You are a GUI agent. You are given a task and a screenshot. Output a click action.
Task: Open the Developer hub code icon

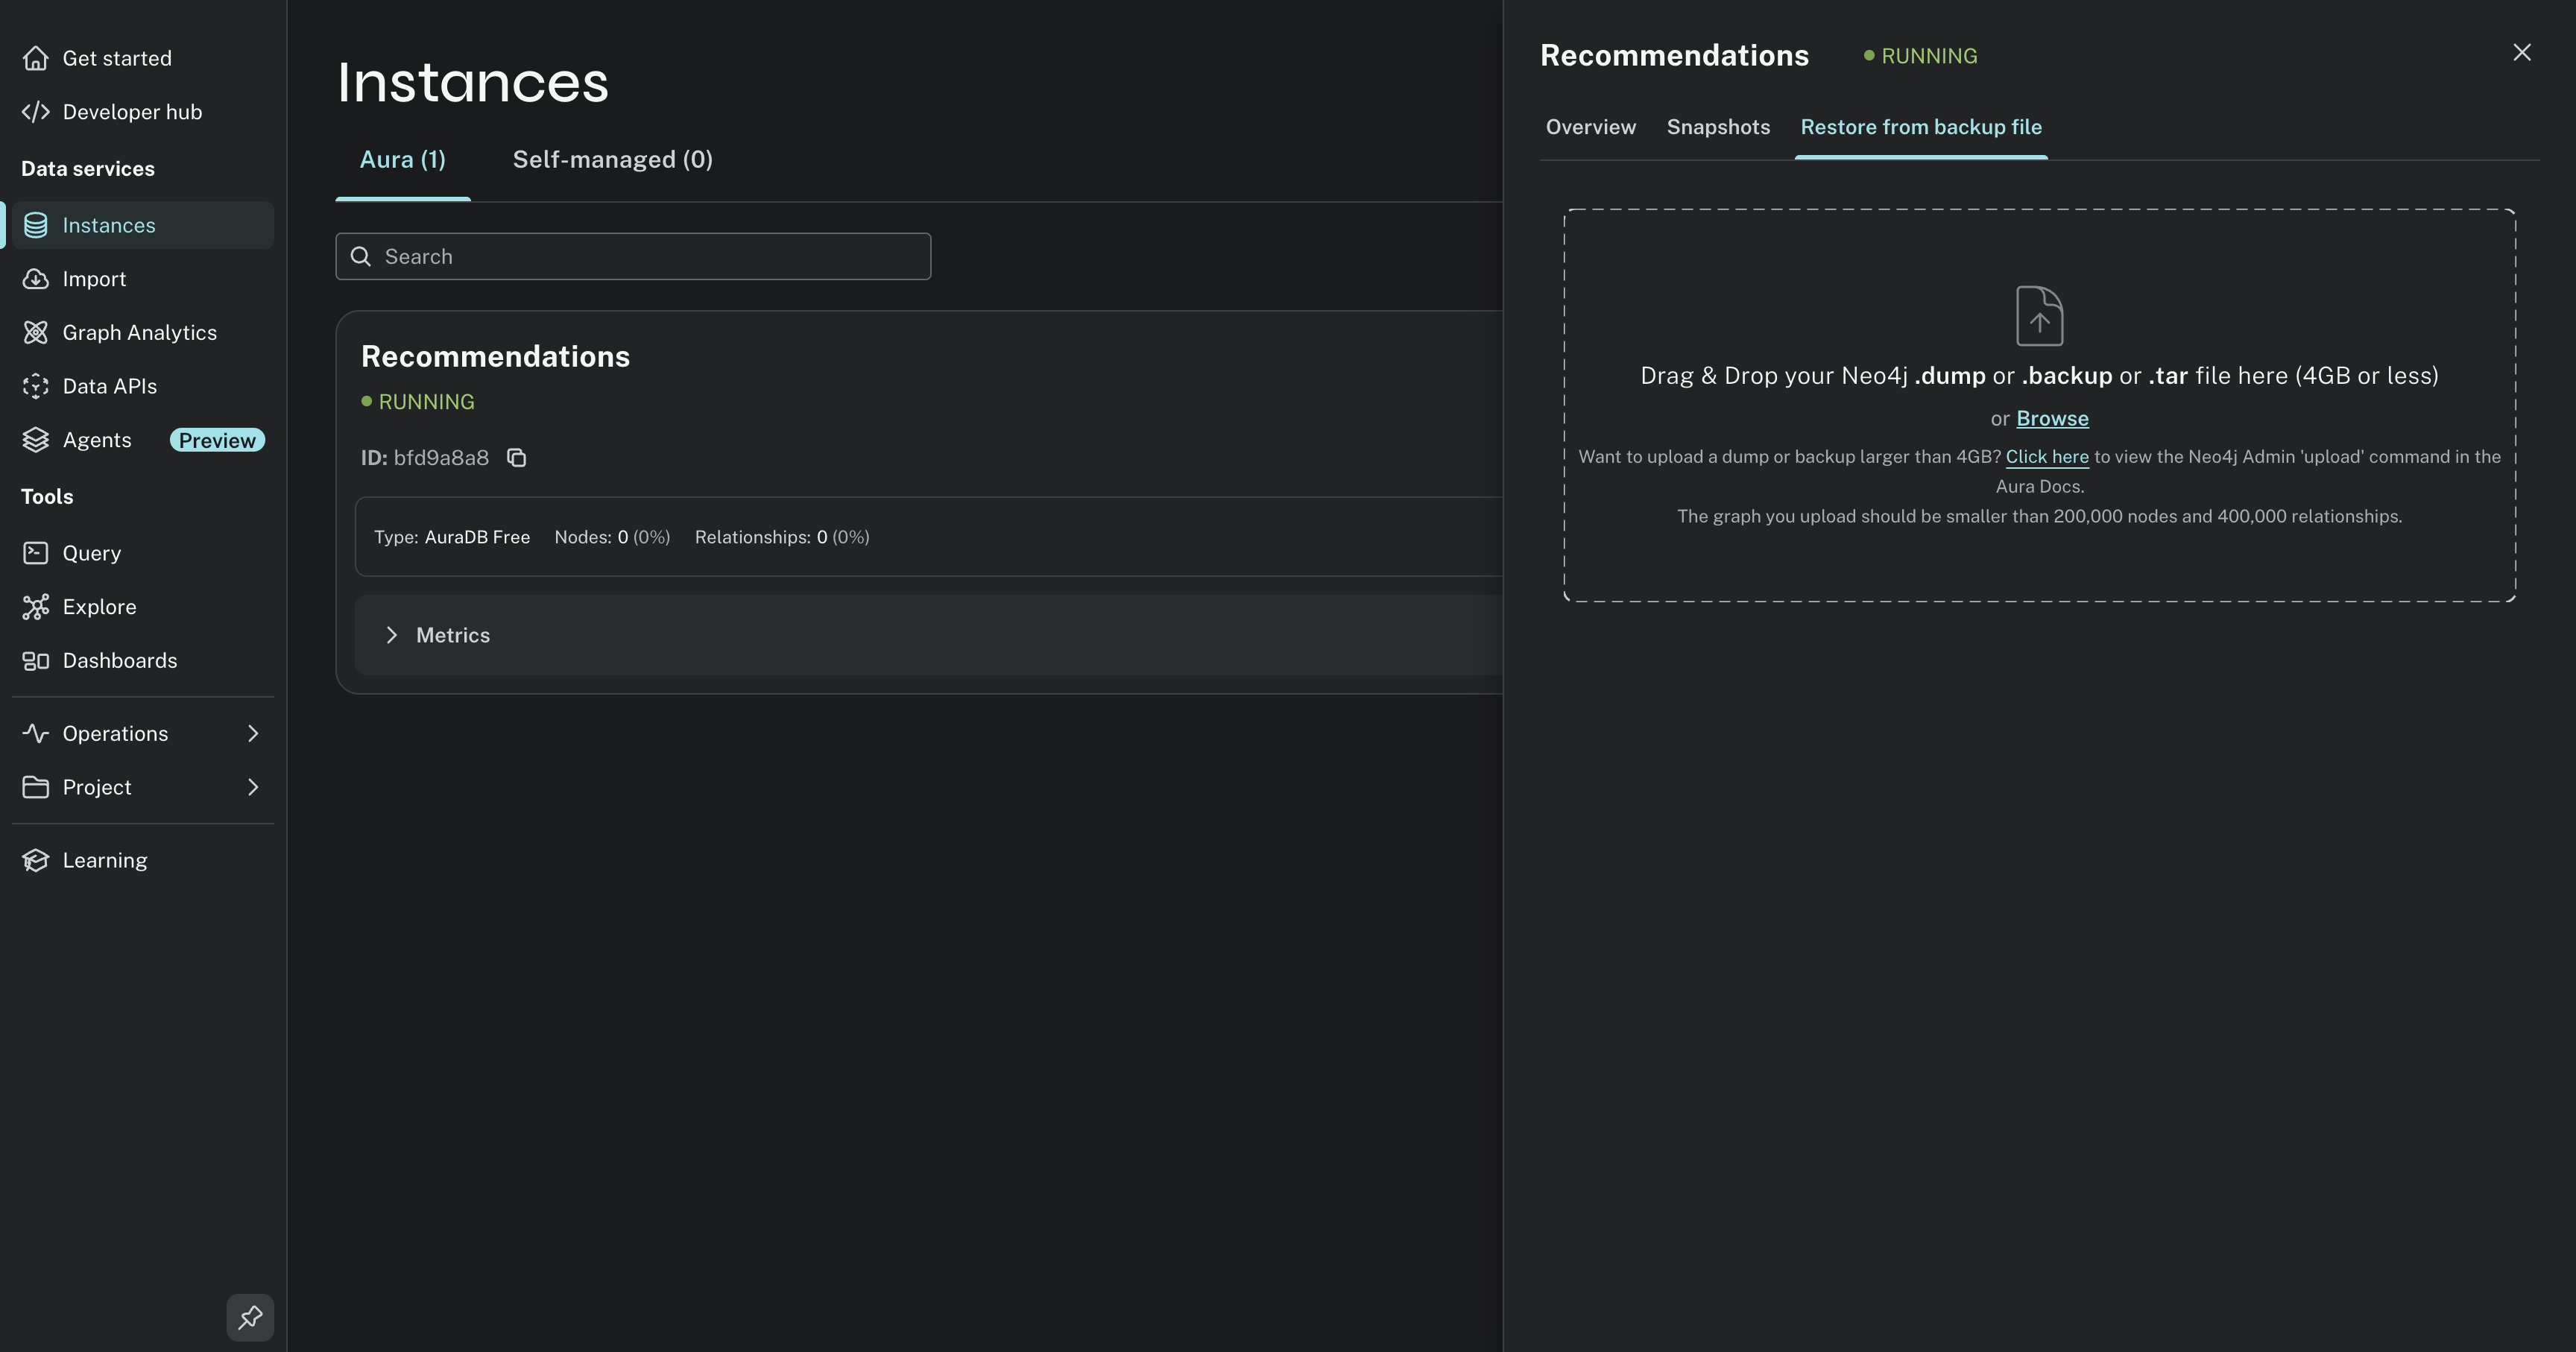[36, 111]
